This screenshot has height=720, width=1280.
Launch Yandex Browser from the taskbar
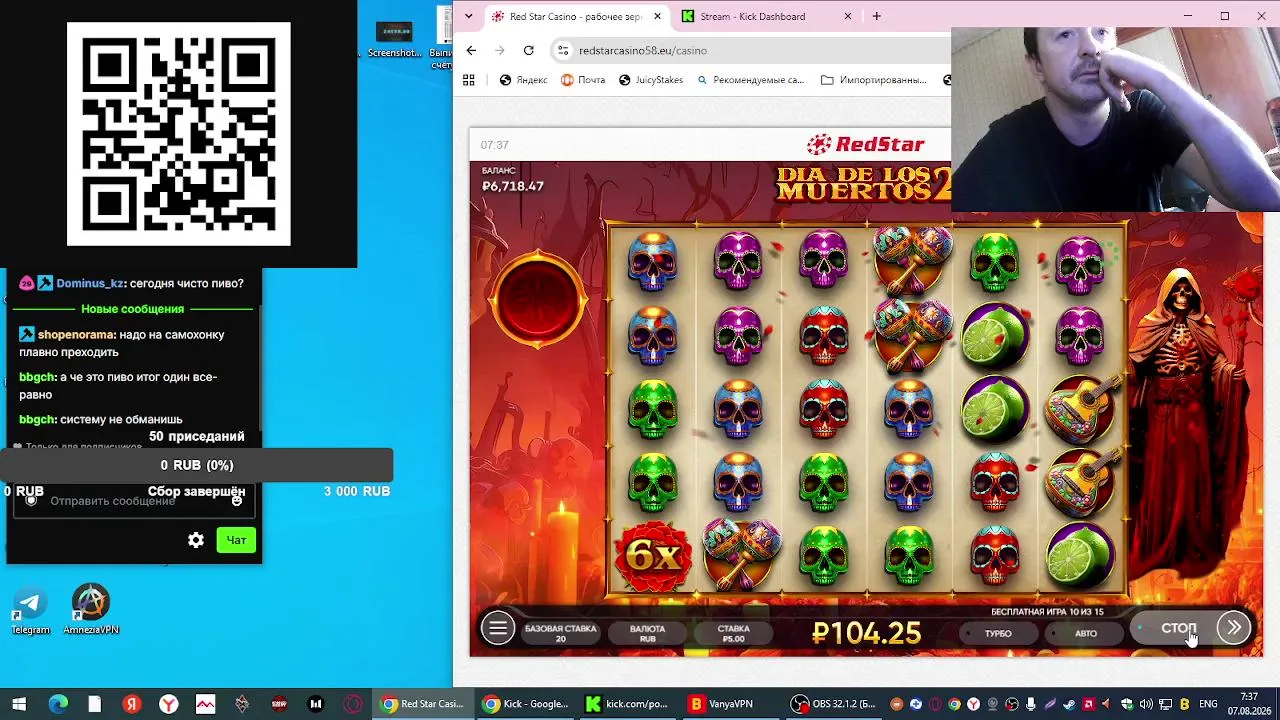pos(169,704)
